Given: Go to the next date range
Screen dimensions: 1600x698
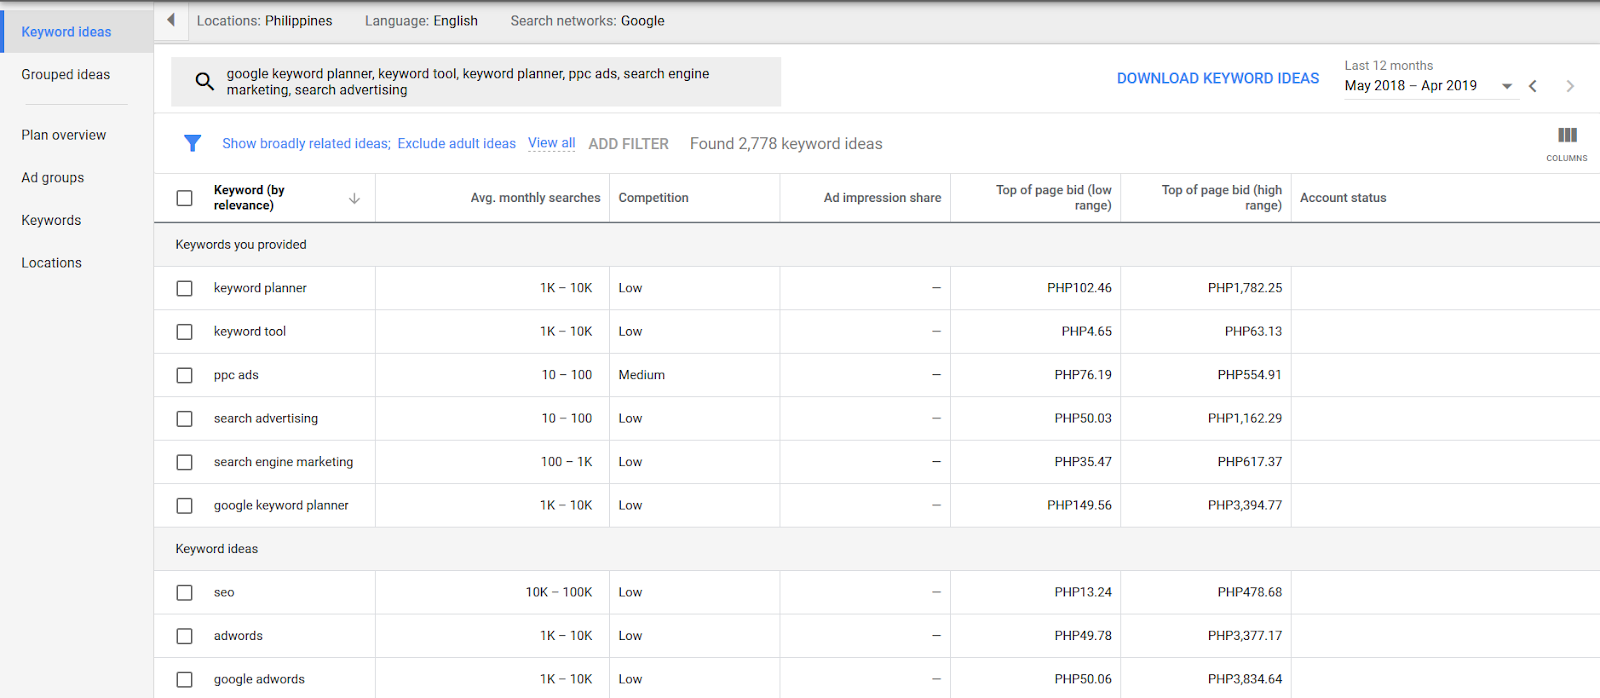Looking at the screenshot, I should pos(1570,86).
